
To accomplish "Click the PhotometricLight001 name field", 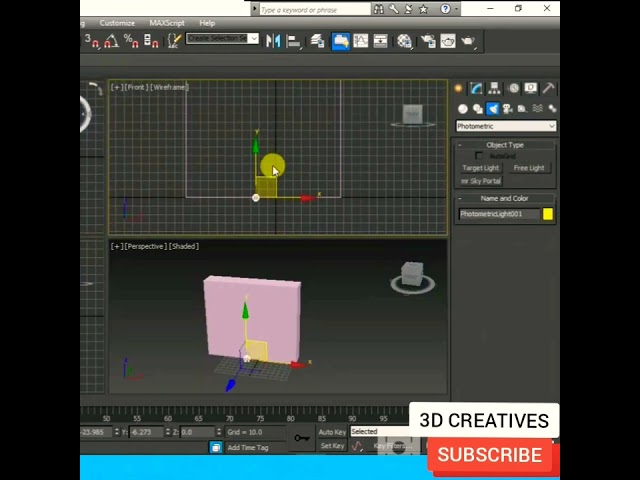I will click(499, 214).
